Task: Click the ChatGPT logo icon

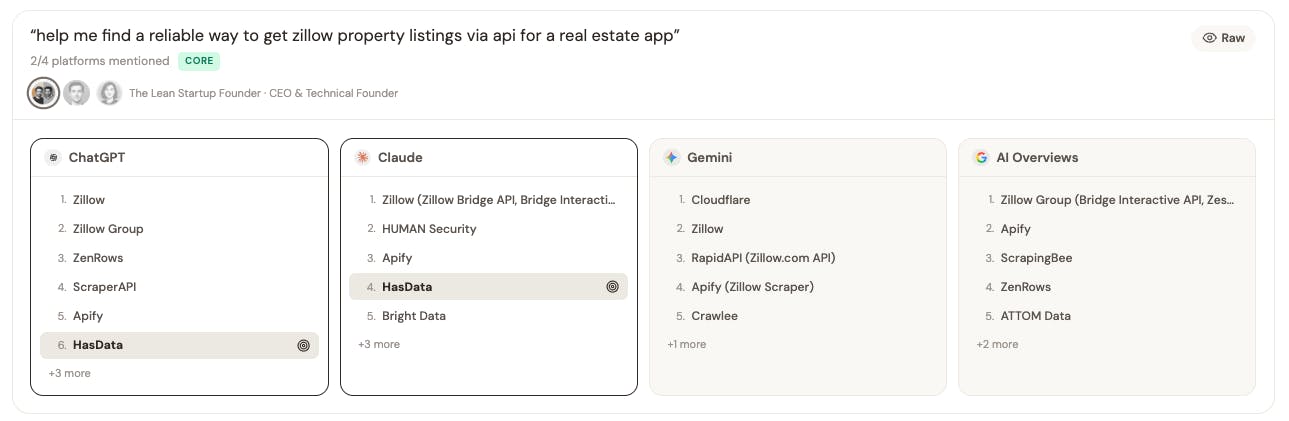Action: click(53, 158)
